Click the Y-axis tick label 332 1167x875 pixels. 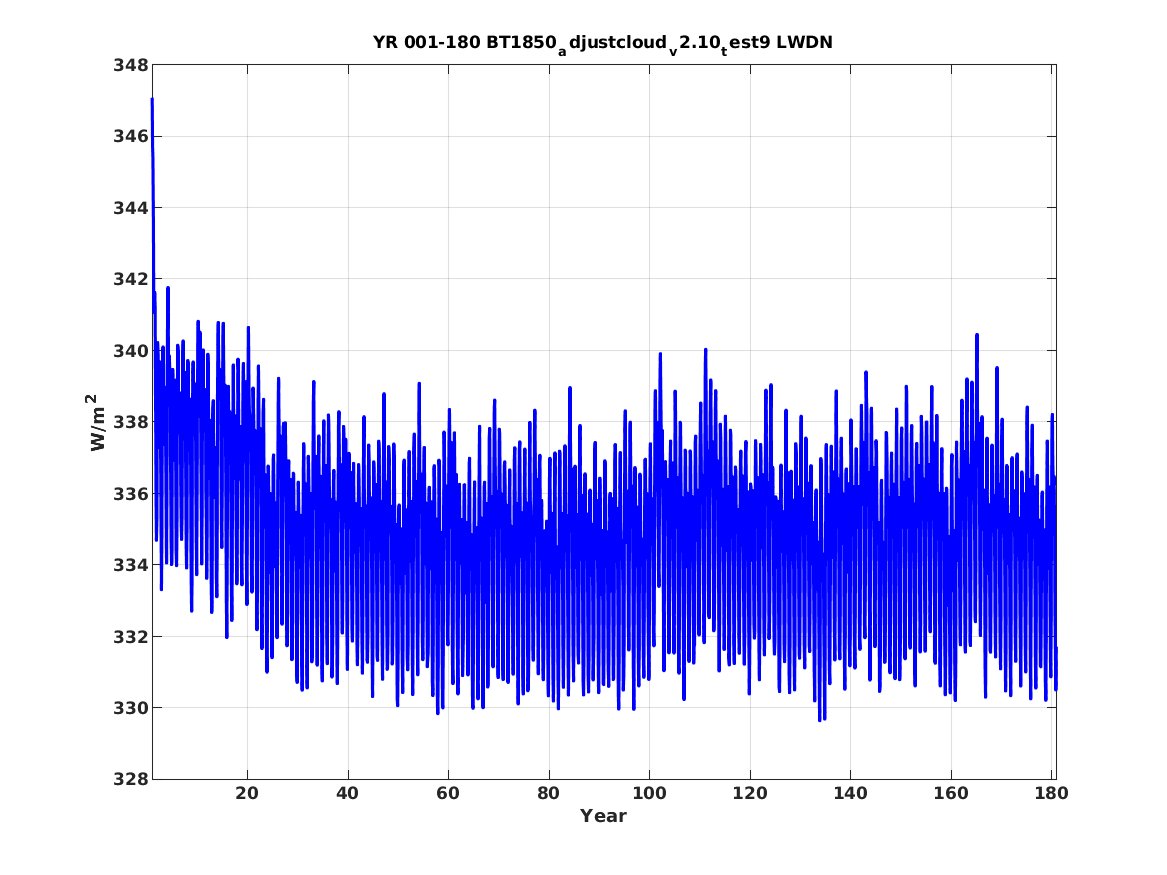130,637
